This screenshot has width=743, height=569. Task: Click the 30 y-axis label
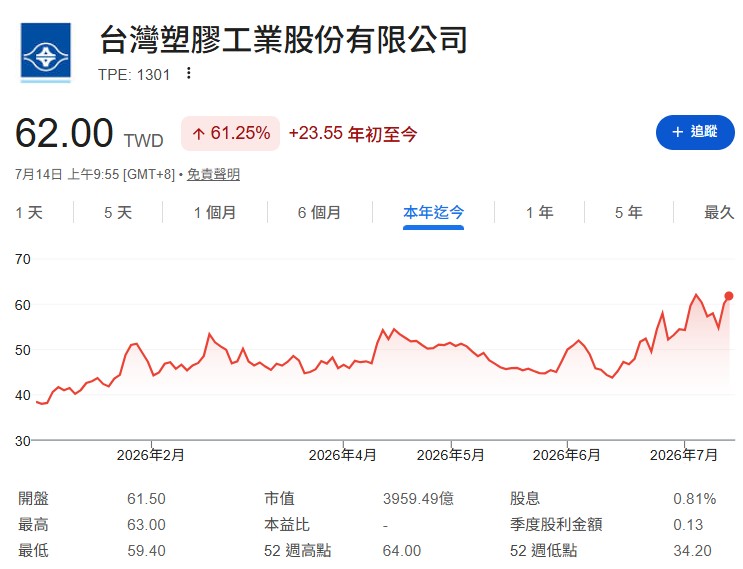pos(23,441)
